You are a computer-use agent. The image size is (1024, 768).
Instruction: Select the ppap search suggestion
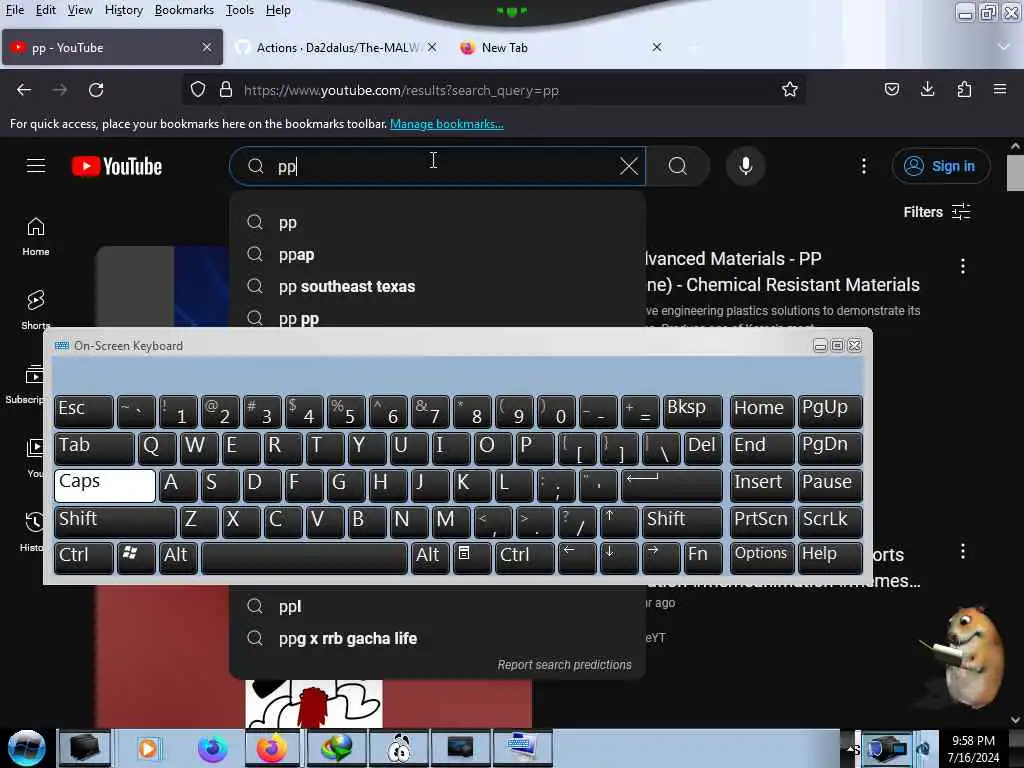[438, 255]
